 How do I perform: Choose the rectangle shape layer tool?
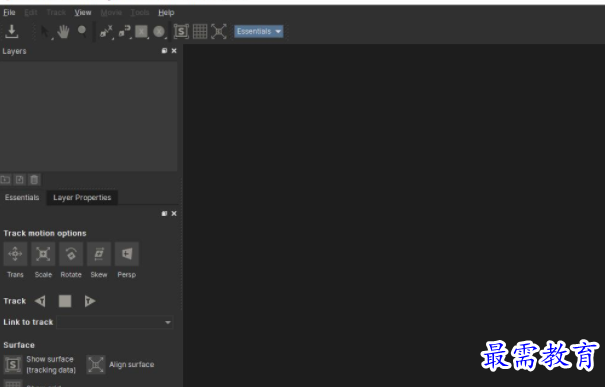coord(142,32)
